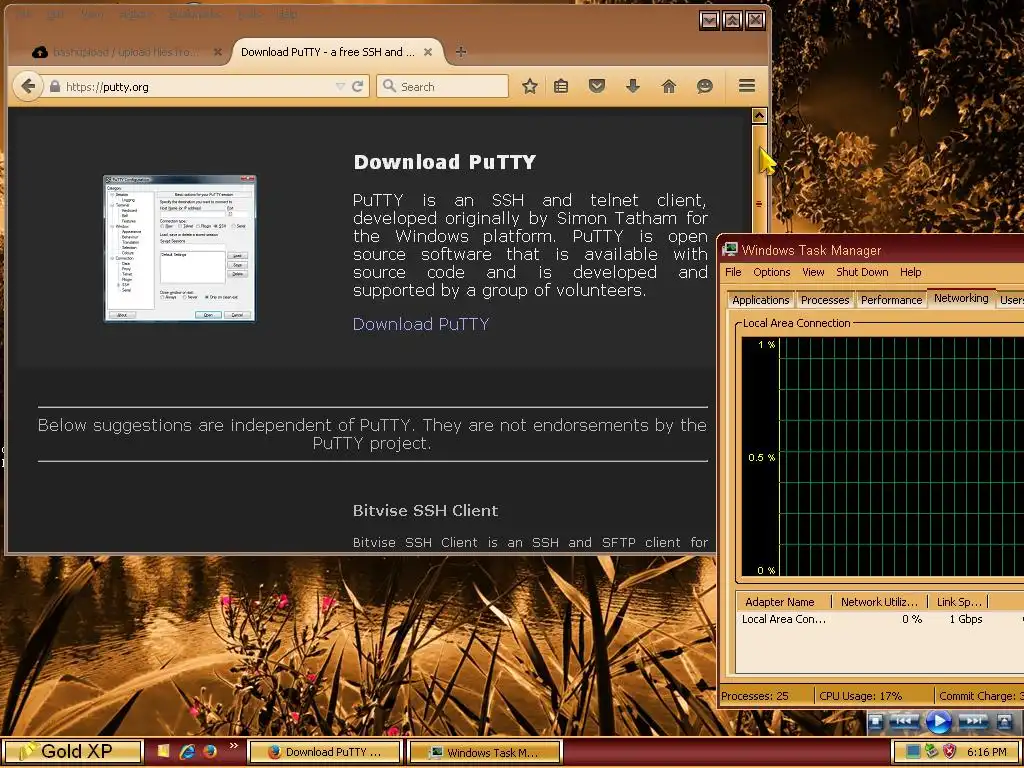
Task: Click the Download PuTTY link
Action: (421, 324)
